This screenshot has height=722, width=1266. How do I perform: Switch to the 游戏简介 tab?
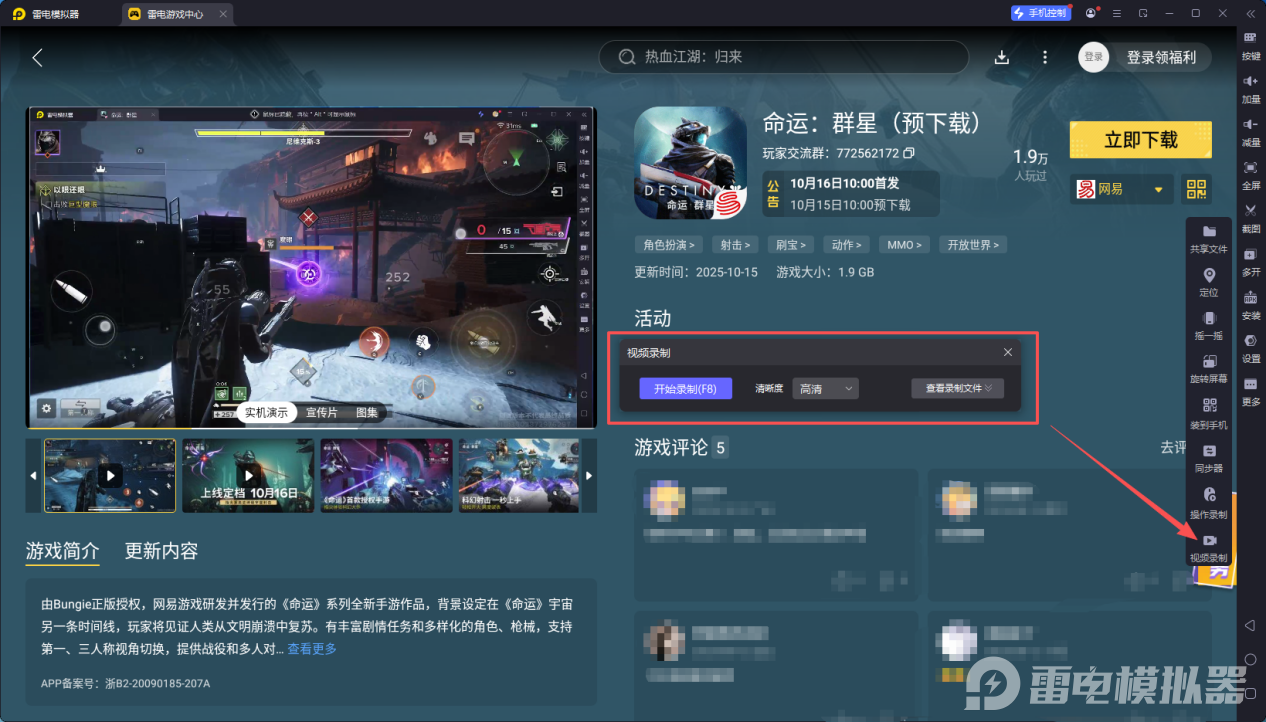[x=63, y=551]
